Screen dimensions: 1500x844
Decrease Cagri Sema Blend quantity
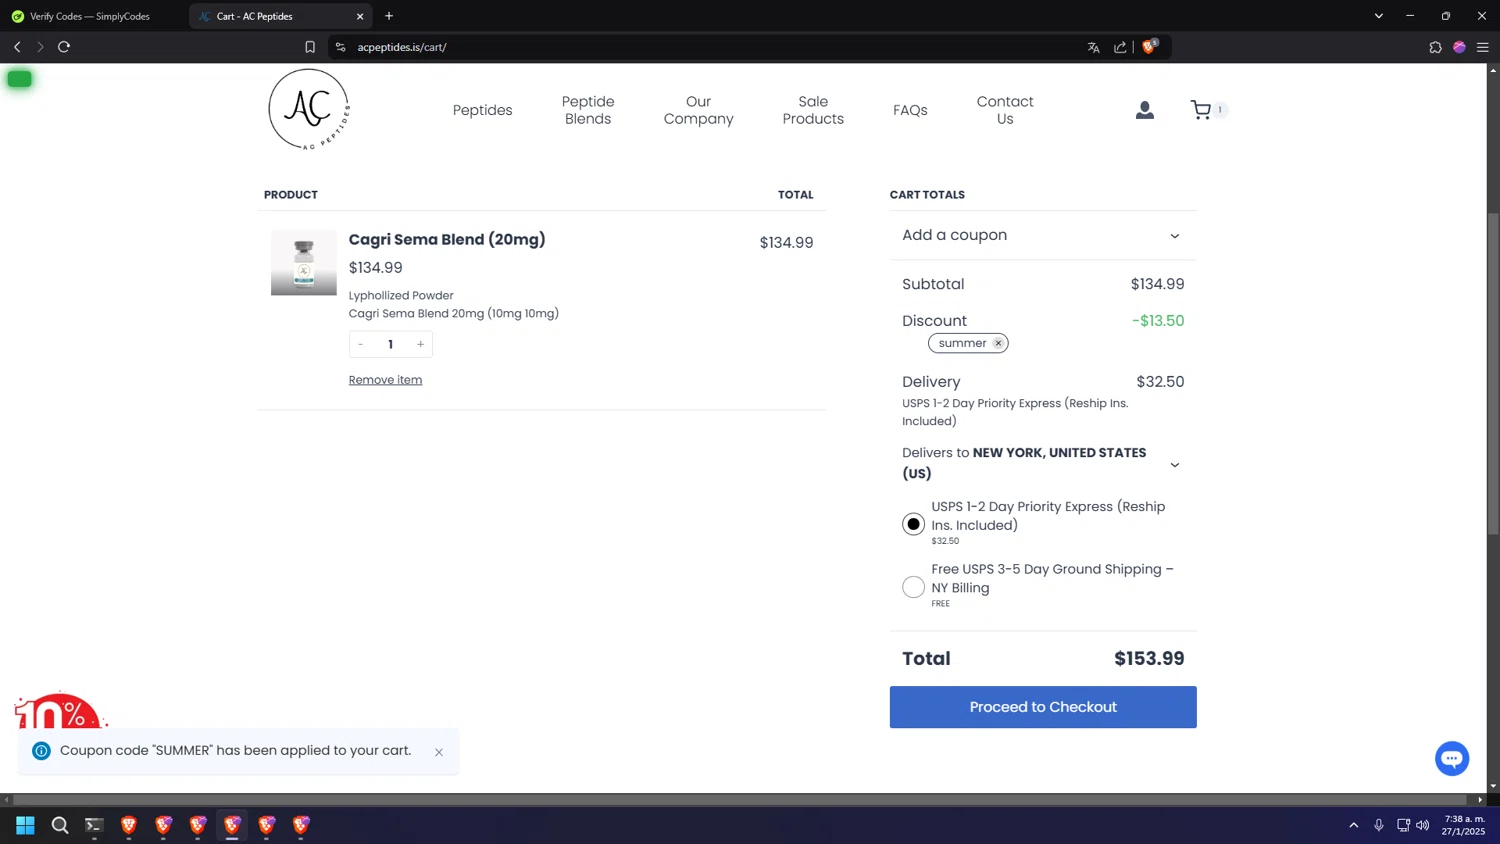[x=361, y=344]
